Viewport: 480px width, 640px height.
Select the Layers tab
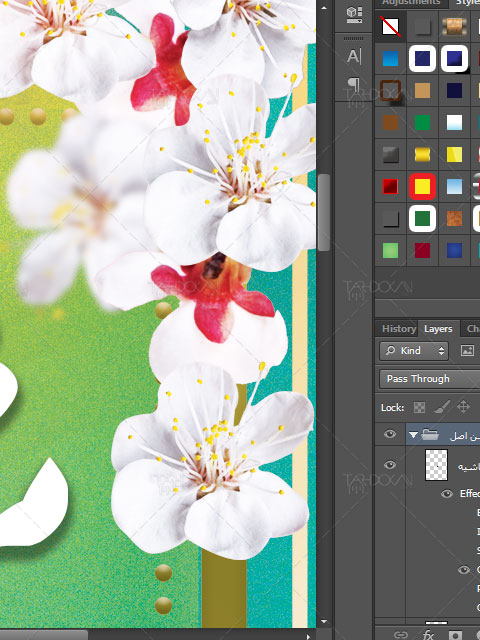pos(438,329)
